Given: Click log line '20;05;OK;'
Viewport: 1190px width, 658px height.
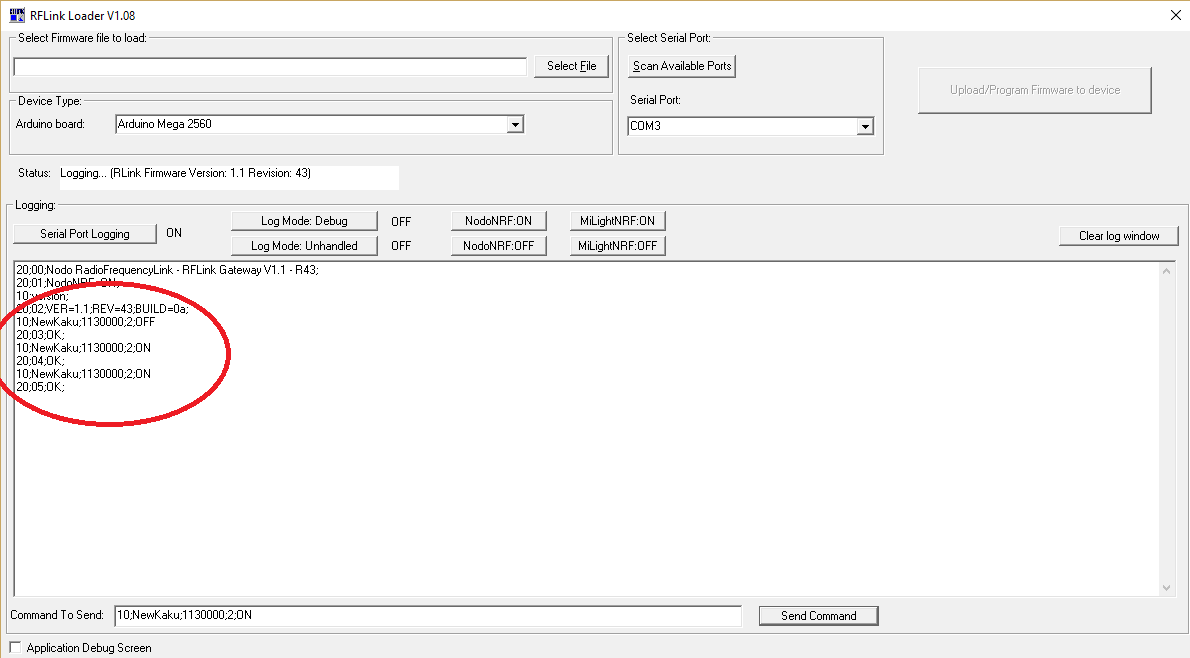Looking at the screenshot, I should (x=40, y=387).
